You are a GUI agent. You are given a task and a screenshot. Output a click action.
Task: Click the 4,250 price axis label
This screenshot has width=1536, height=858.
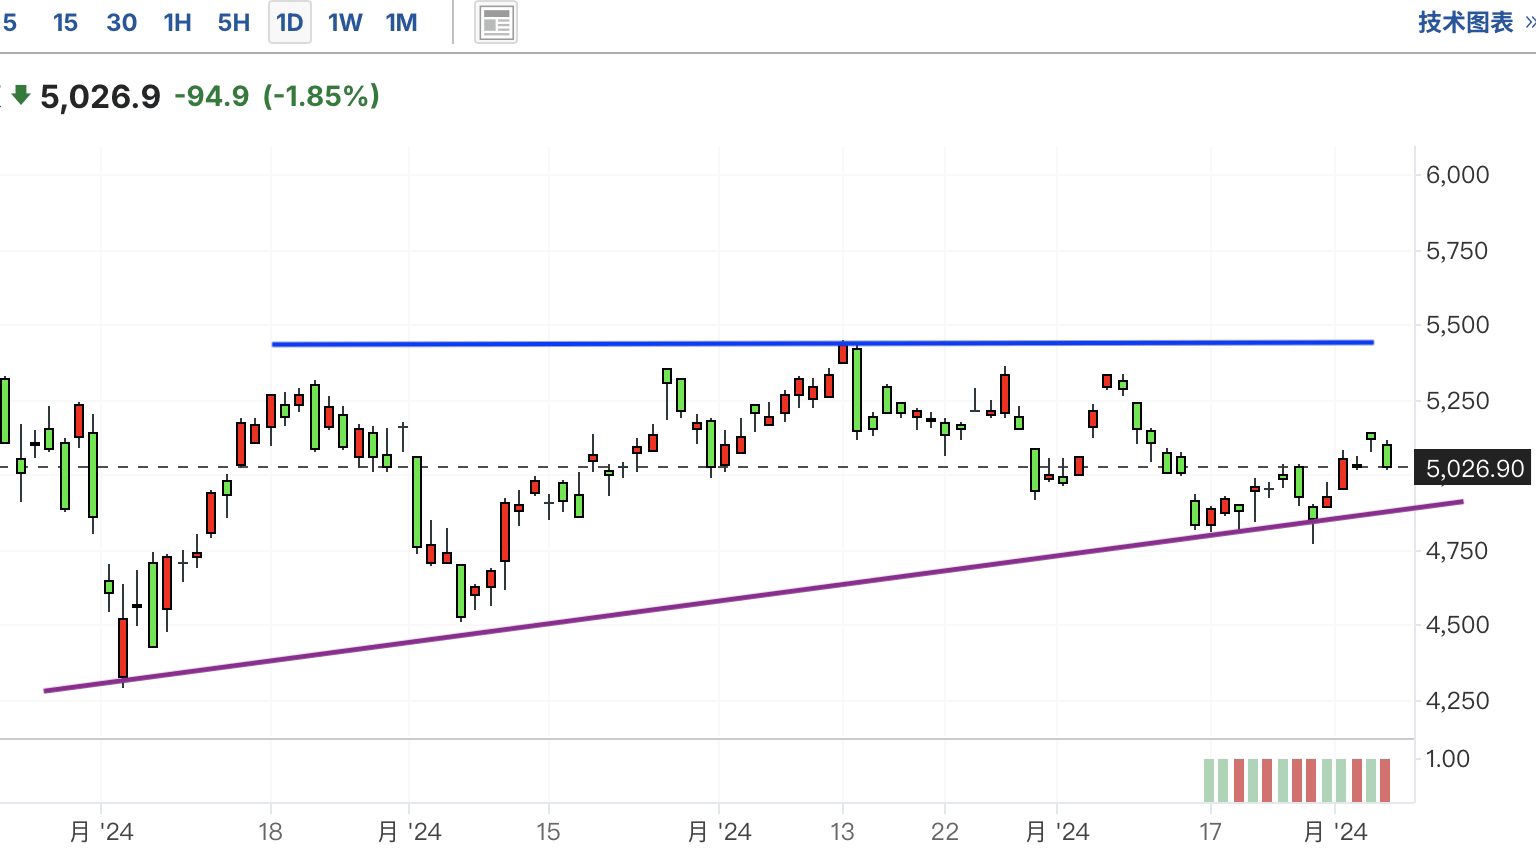(x=1457, y=701)
